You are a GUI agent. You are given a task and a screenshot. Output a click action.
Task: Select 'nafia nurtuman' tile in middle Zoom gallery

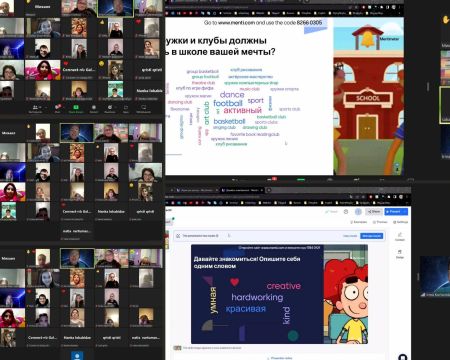coord(77,231)
